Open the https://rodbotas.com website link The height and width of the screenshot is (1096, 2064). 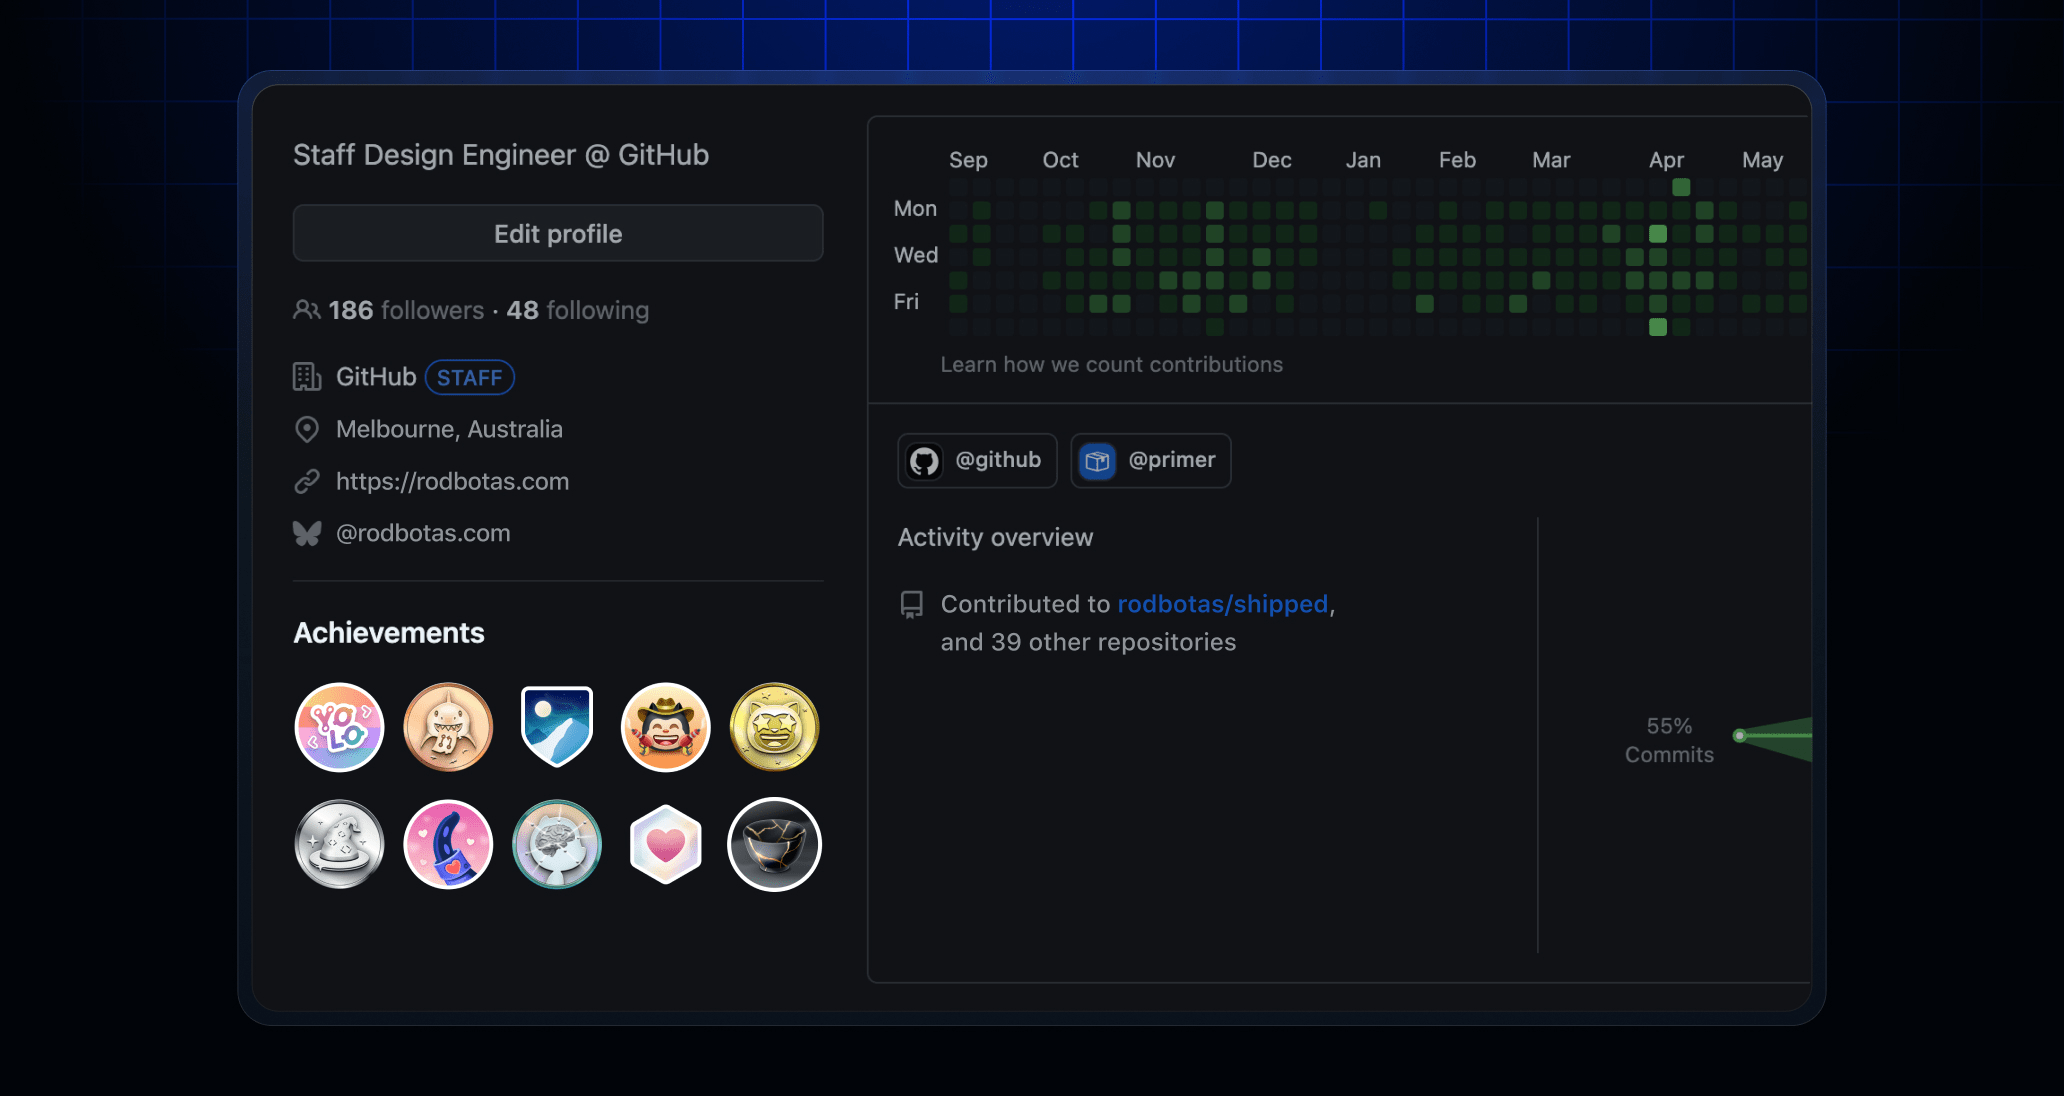(x=452, y=481)
